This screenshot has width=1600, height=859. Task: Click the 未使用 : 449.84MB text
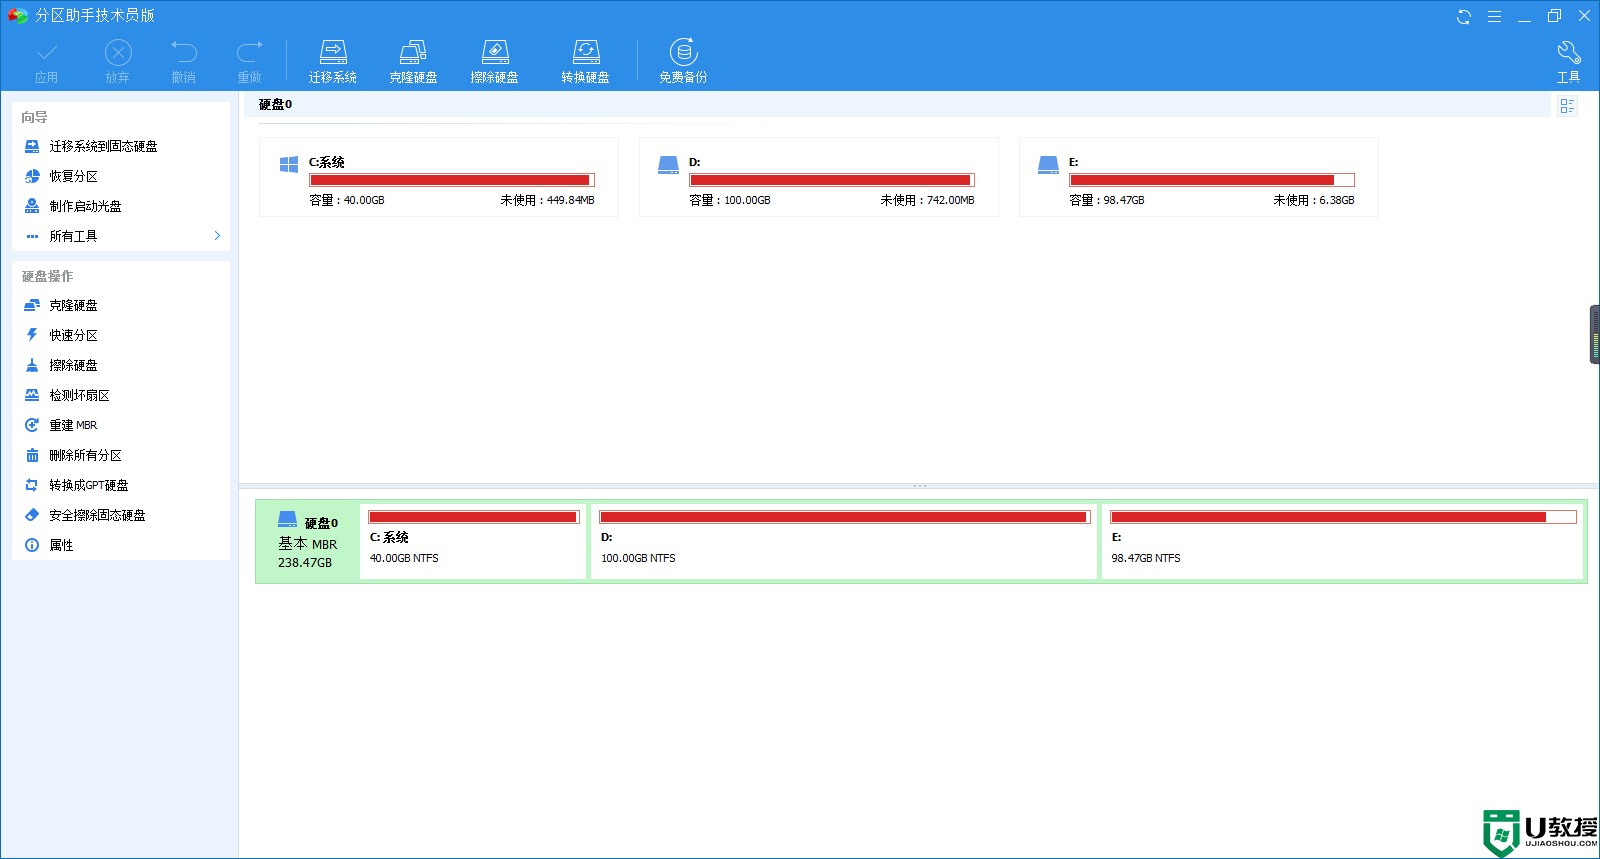pyautogui.click(x=547, y=200)
